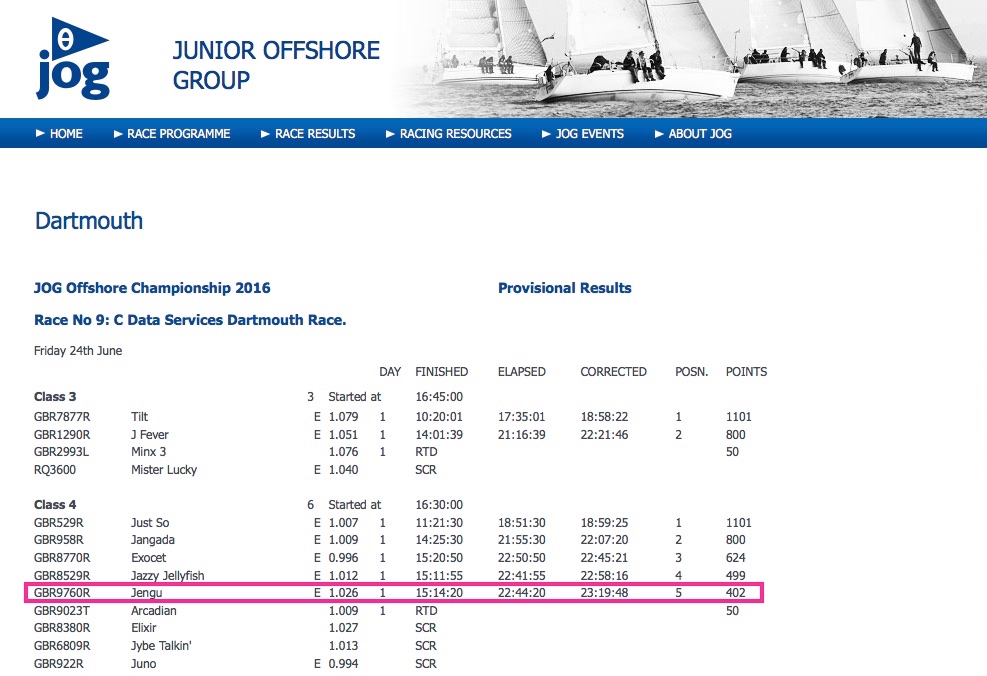Select boat name Arcadian
The width and height of the screenshot is (987, 676).
click(154, 611)
